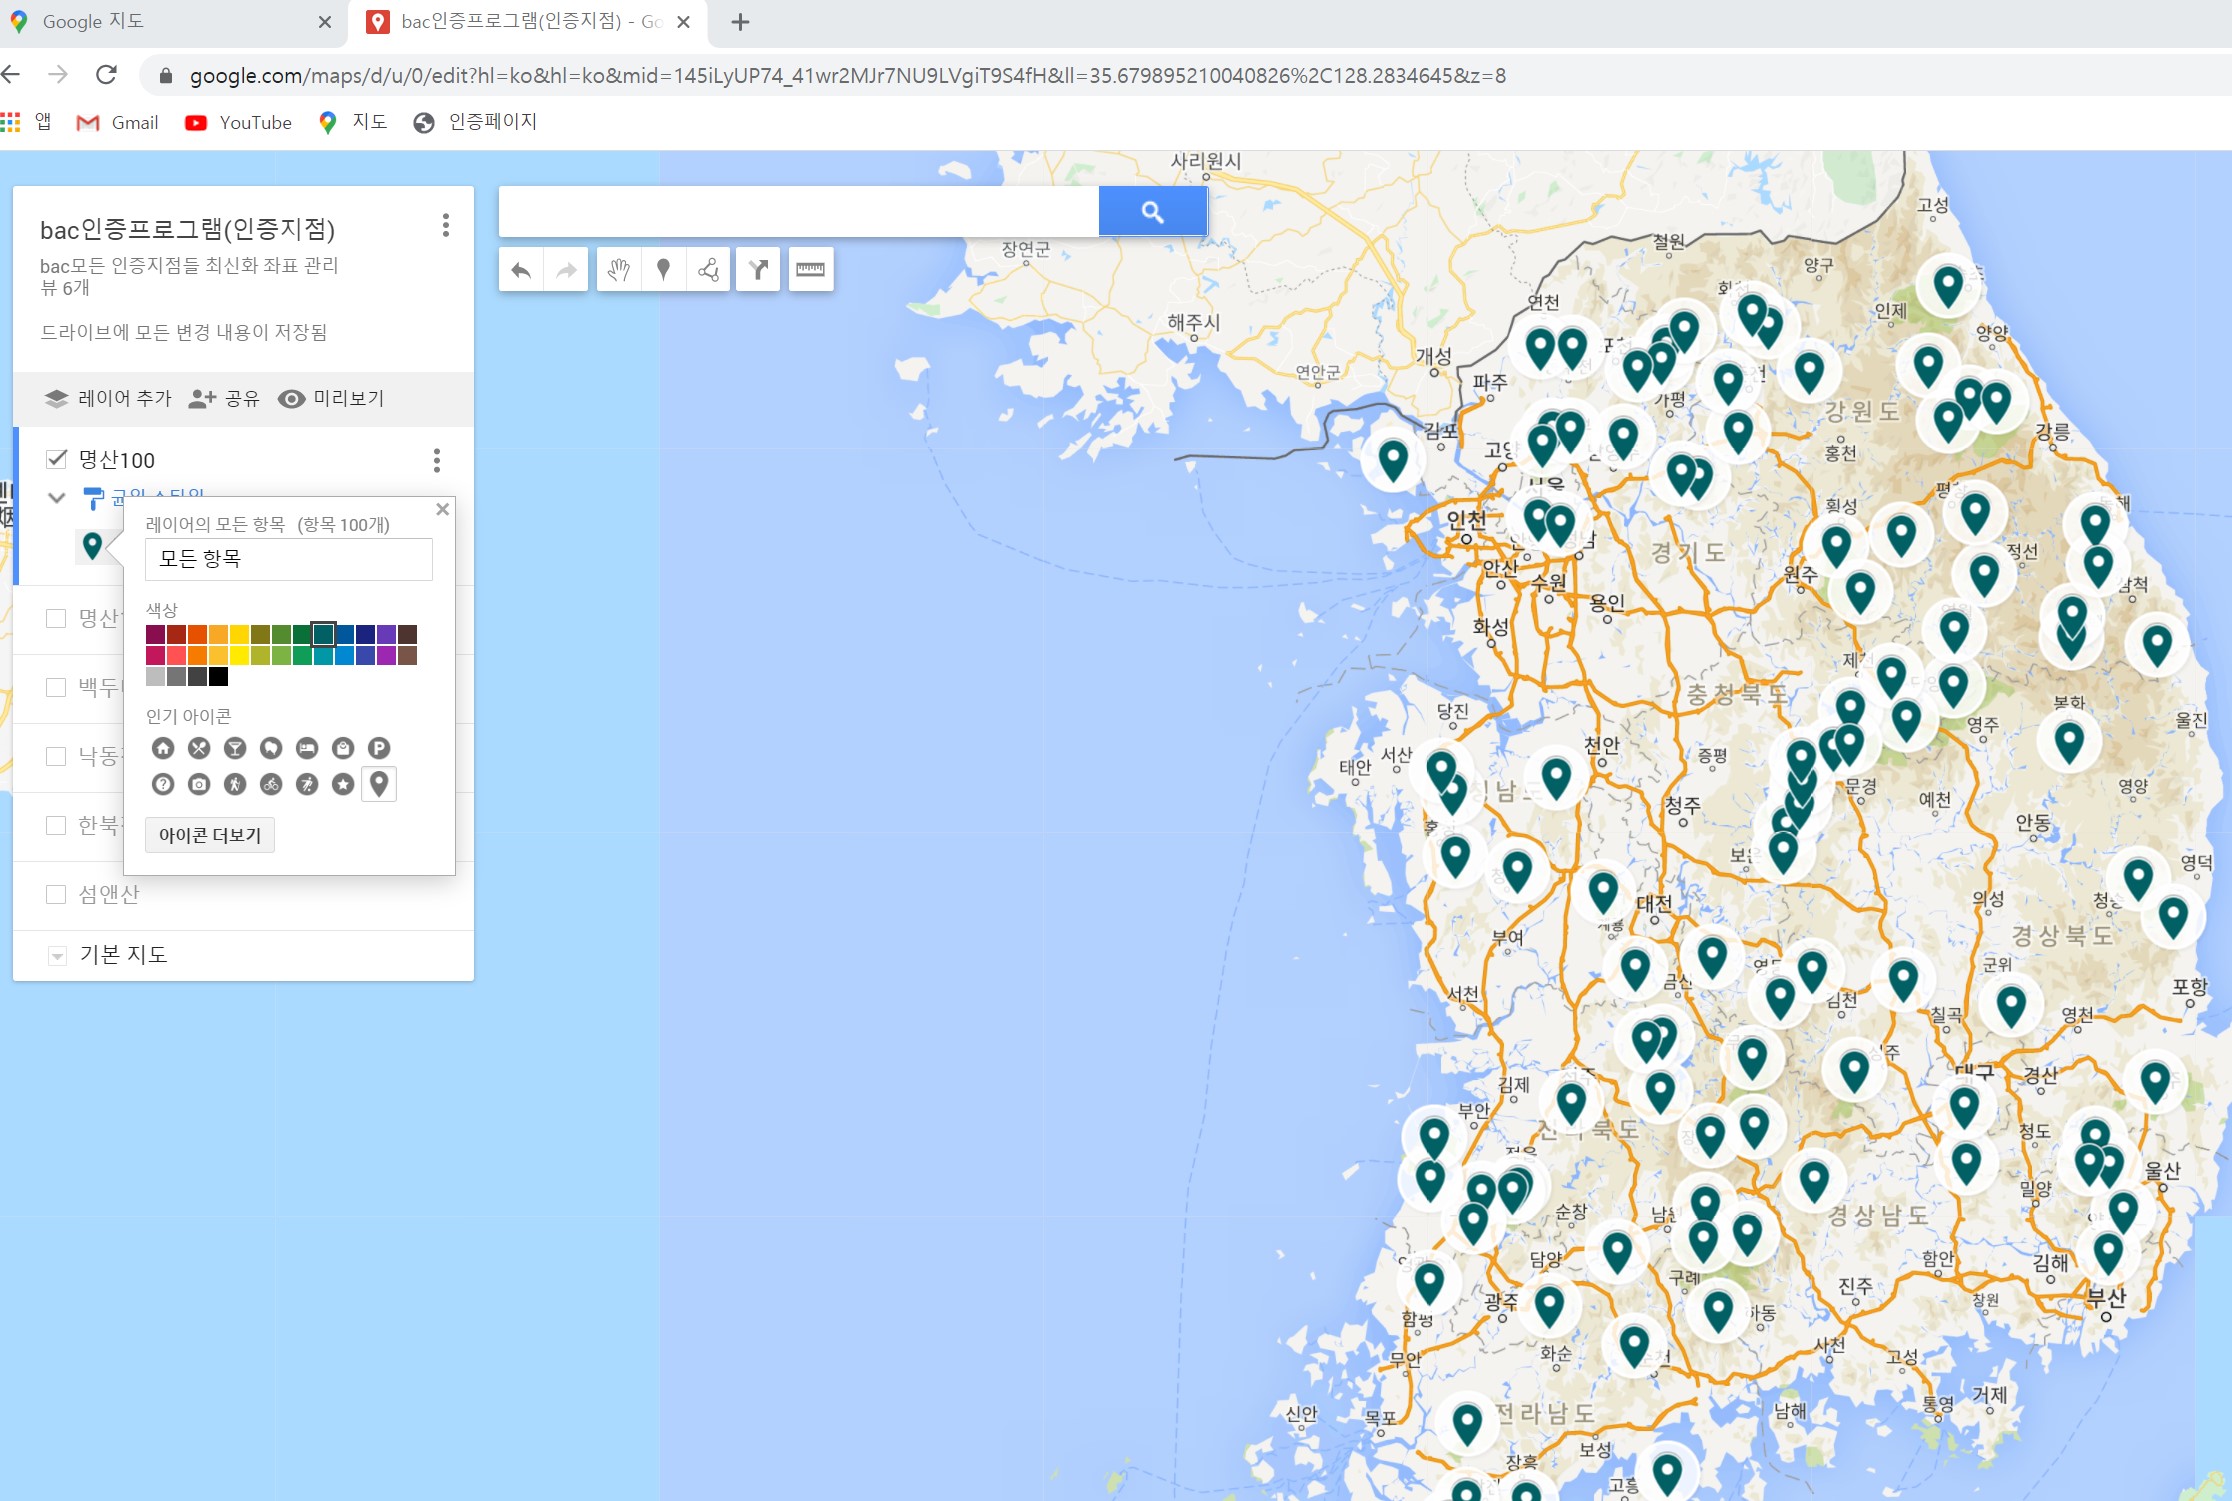
Task: Select the black color swatch
Action: pos(219,677)
